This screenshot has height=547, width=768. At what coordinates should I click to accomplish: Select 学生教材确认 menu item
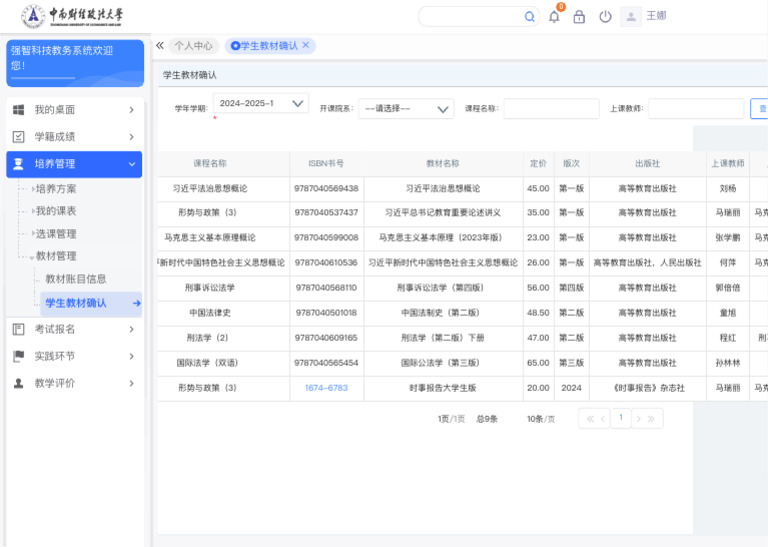click(91, 303)
